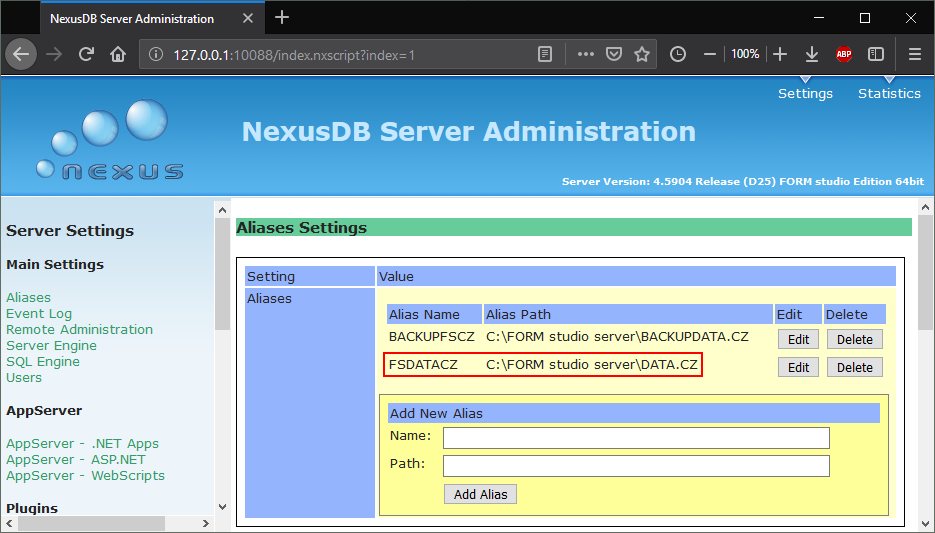Viewport: 935px width, 533px height.
Task: Close the NexusDB Server Administration tab
Action: click(x=248, y=18)
